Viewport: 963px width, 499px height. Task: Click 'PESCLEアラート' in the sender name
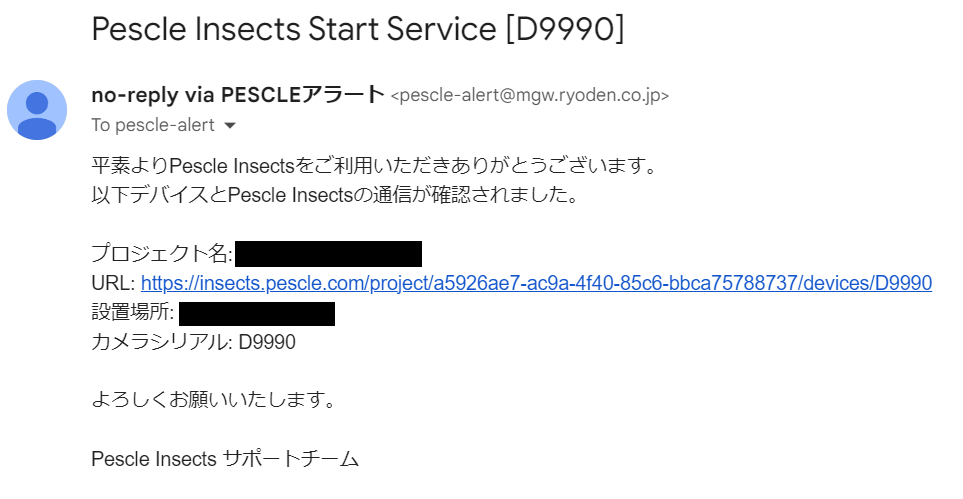pos(302,95)
